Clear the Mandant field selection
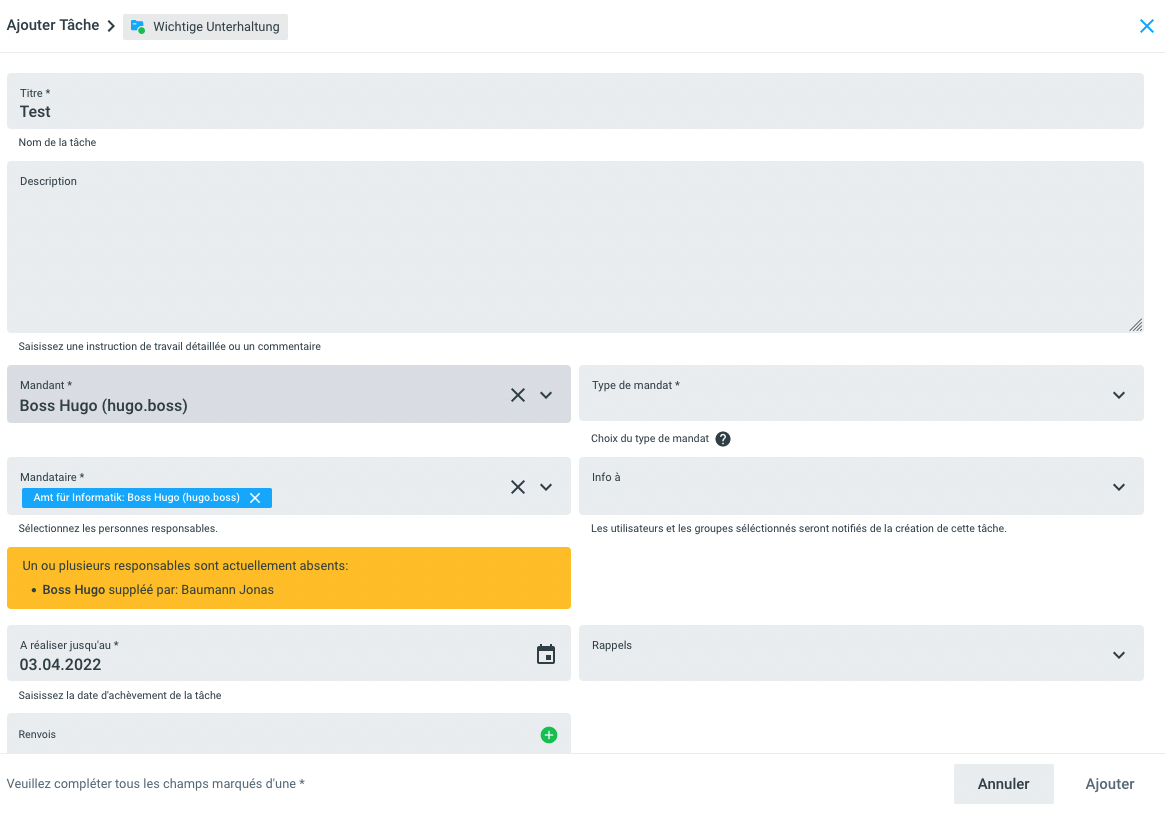 518,395
